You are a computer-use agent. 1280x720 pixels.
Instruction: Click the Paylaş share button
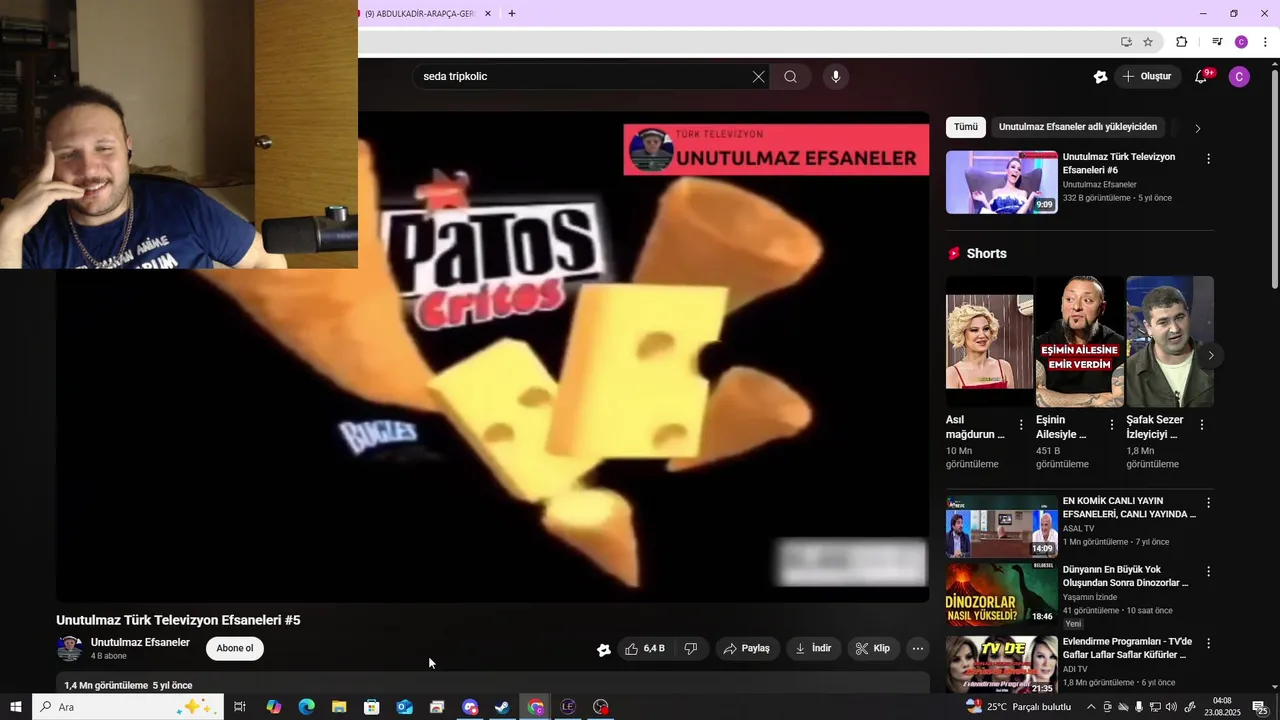tap(746, 649)
